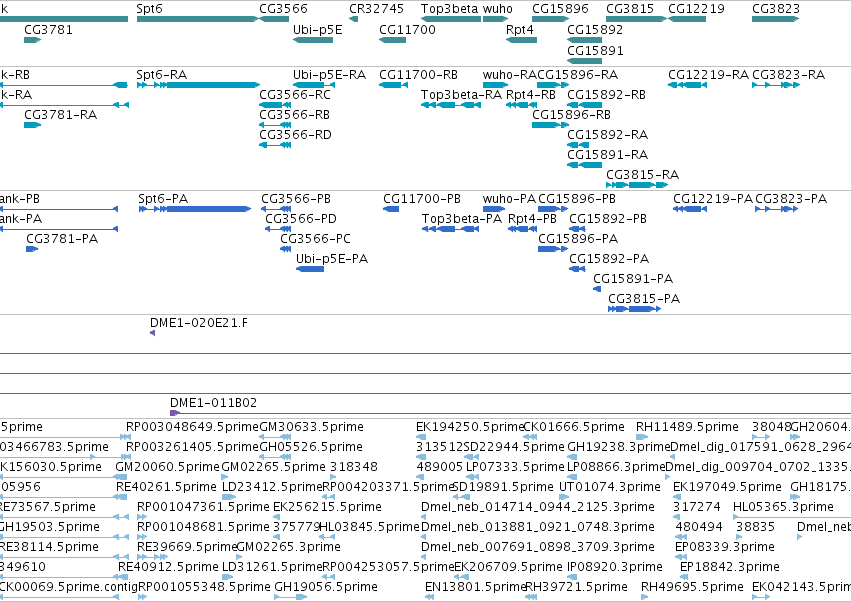The height and width of the screenshot is (602, 851).
Task: Select the Top3beta-PA protein label
Action: tap(462, 219)
